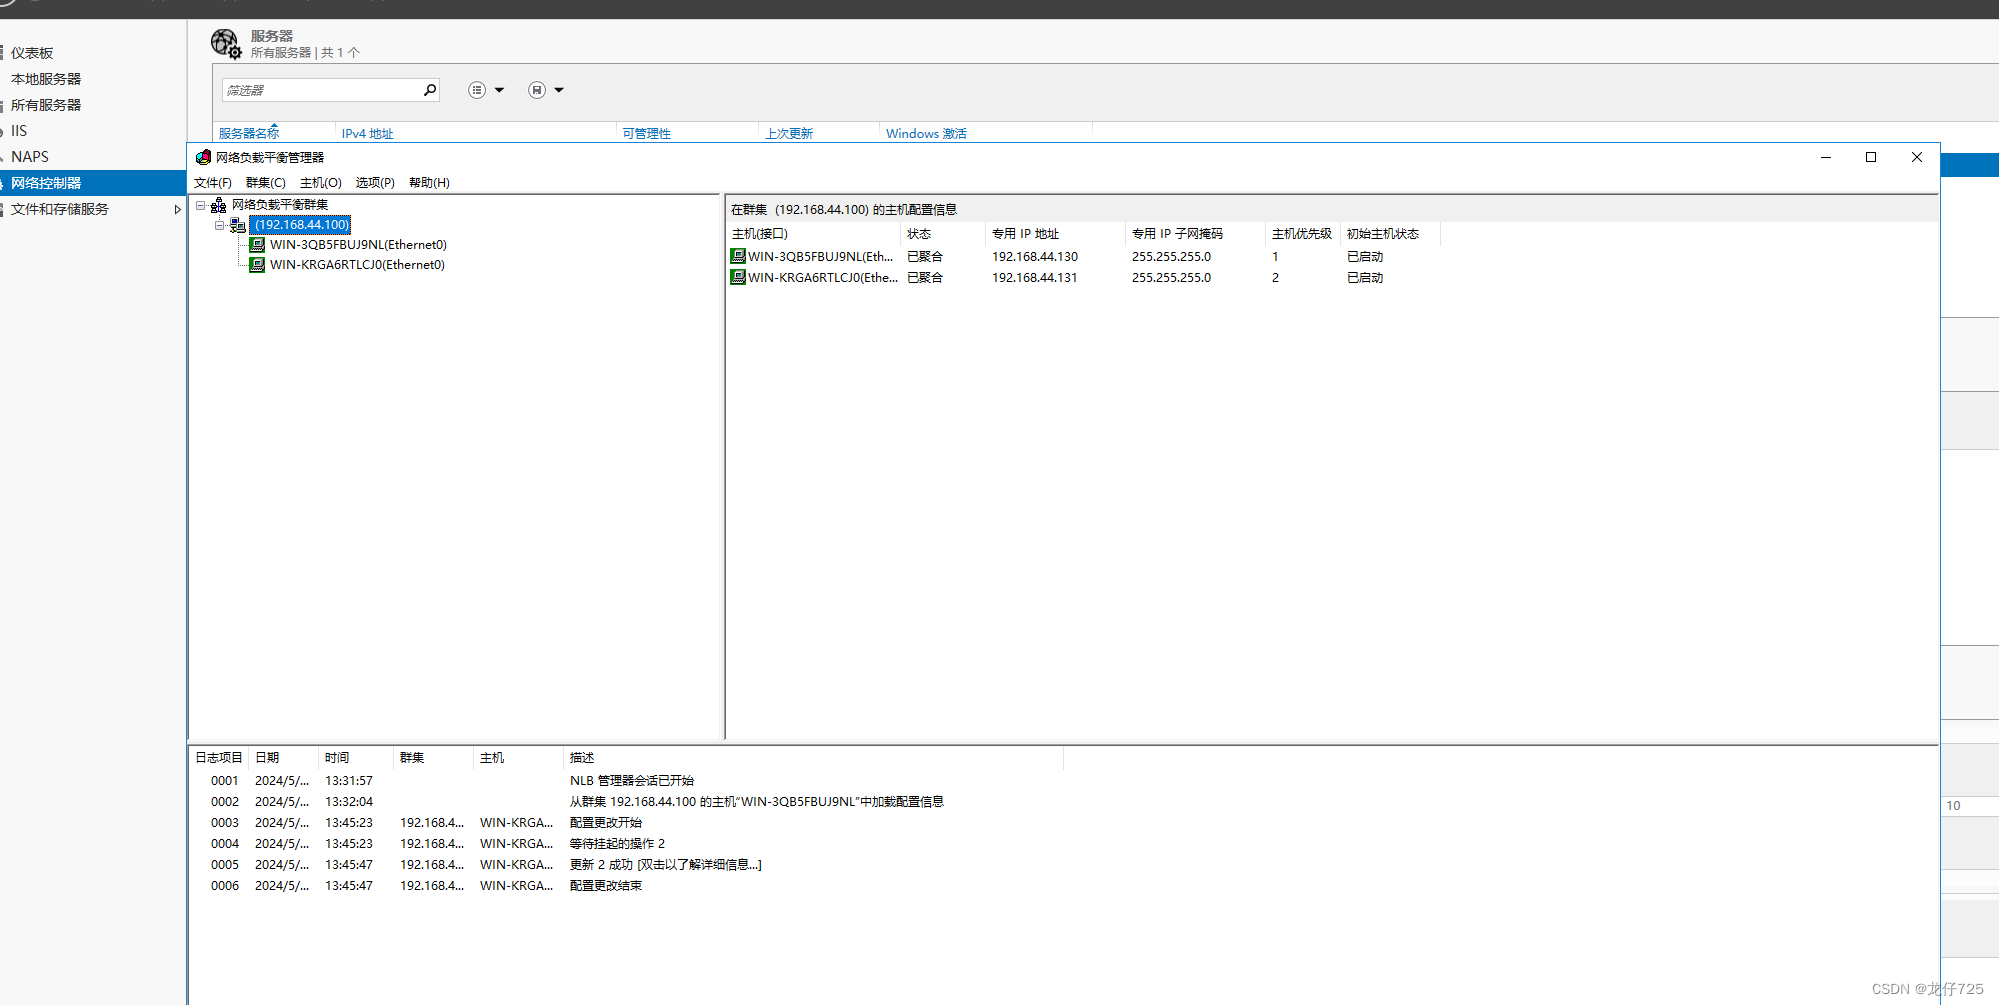Viewport: 1999px width, 1005px height.
Task: Click the cluster icon beside 192.168.44.100
Action: pos(238,225)
